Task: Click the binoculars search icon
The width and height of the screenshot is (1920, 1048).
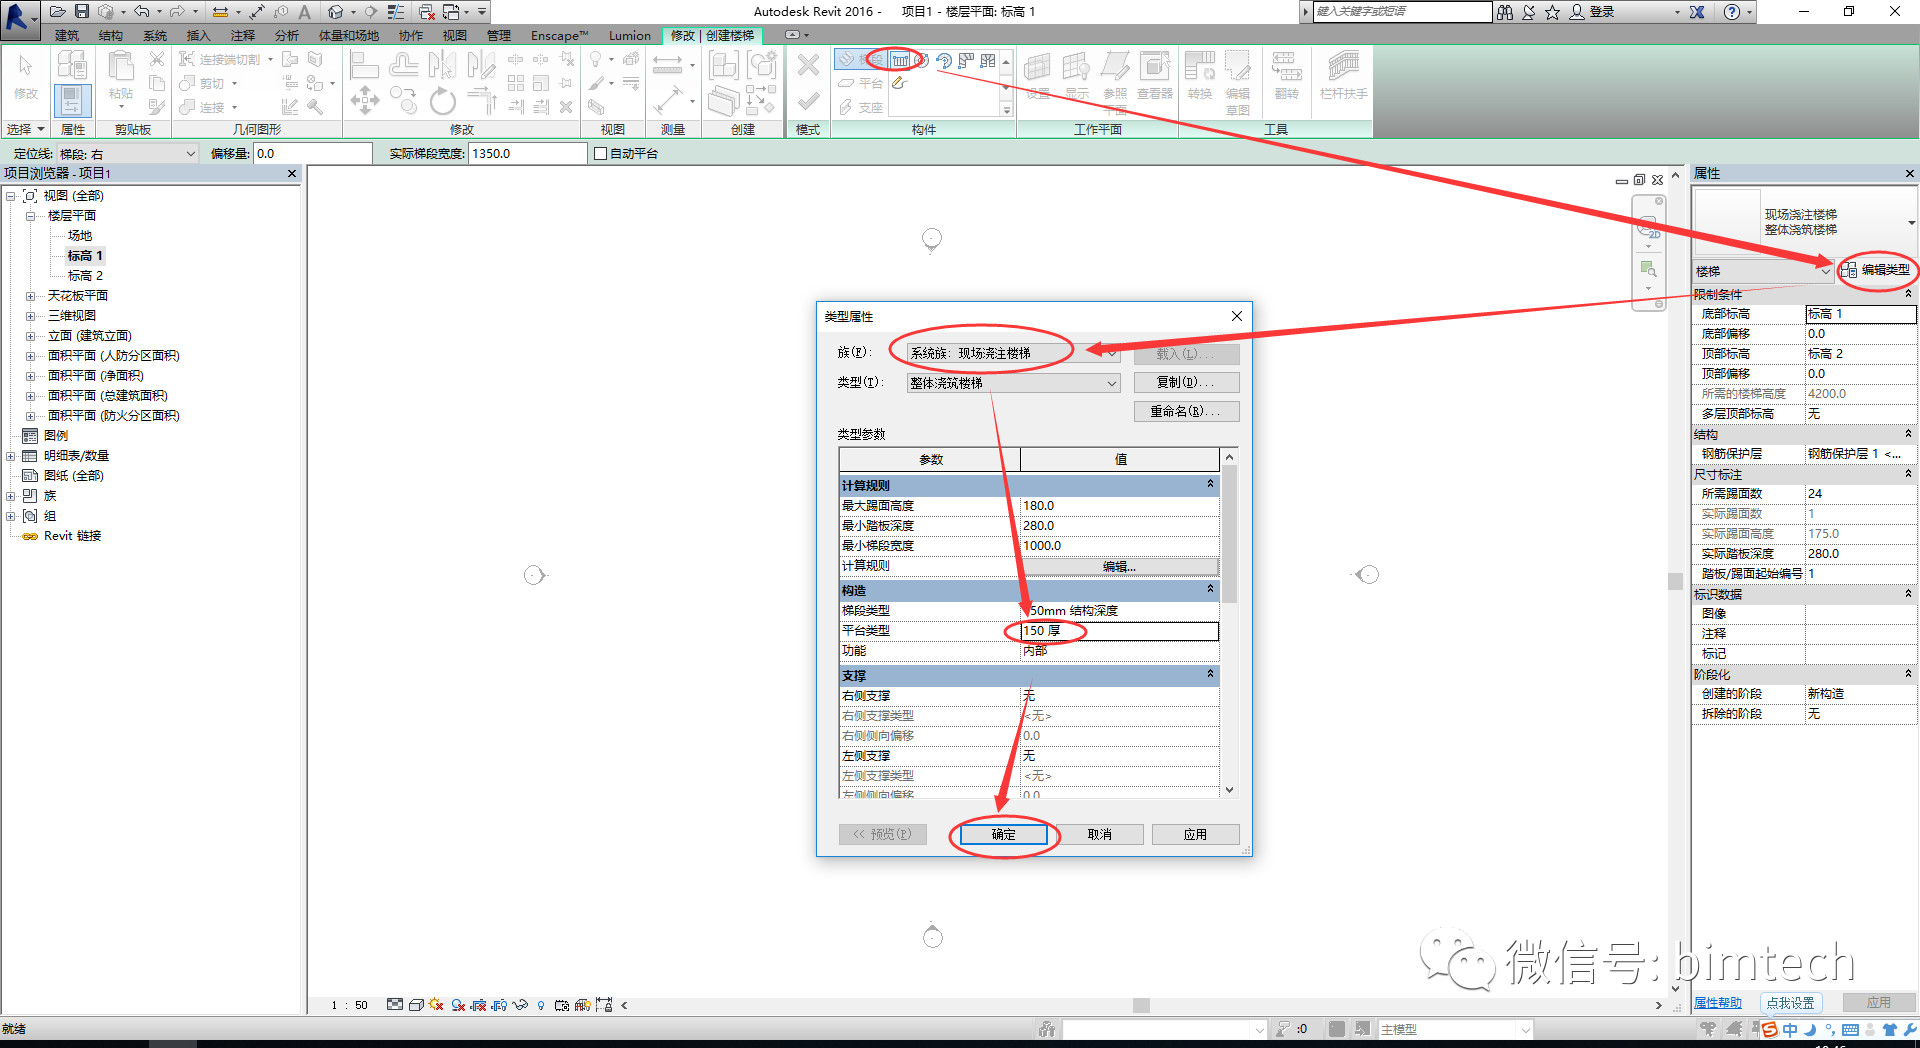Action: 1505,12
